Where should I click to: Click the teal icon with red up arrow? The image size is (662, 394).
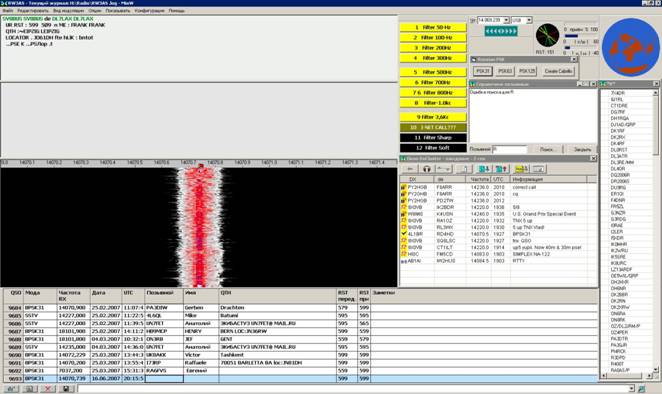501,169
